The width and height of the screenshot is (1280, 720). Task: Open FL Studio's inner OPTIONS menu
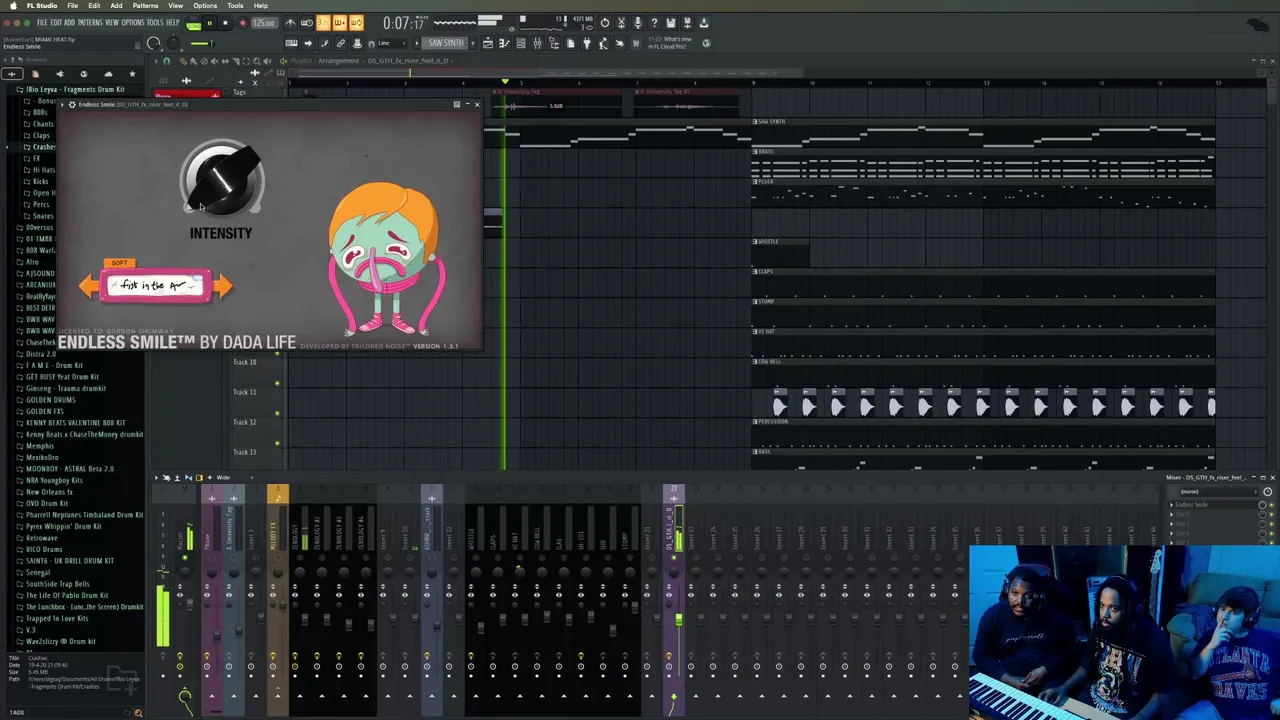(133, 22)
